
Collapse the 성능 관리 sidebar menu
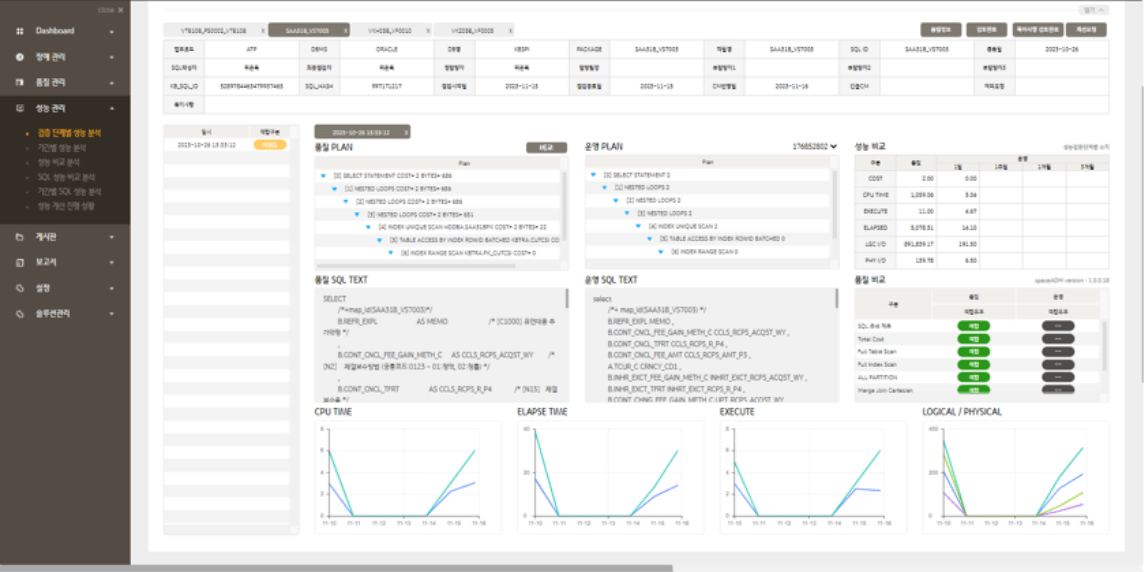(x=112, y=108)
